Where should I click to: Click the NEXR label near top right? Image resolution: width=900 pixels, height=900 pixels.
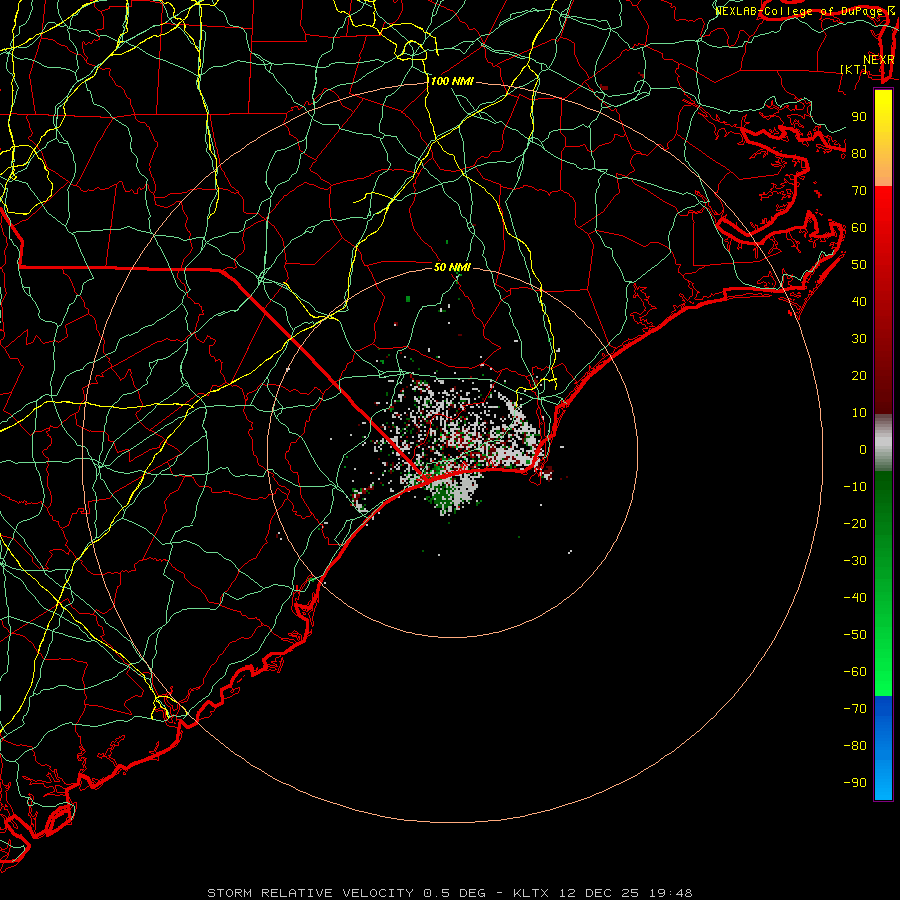click(879, 60)
